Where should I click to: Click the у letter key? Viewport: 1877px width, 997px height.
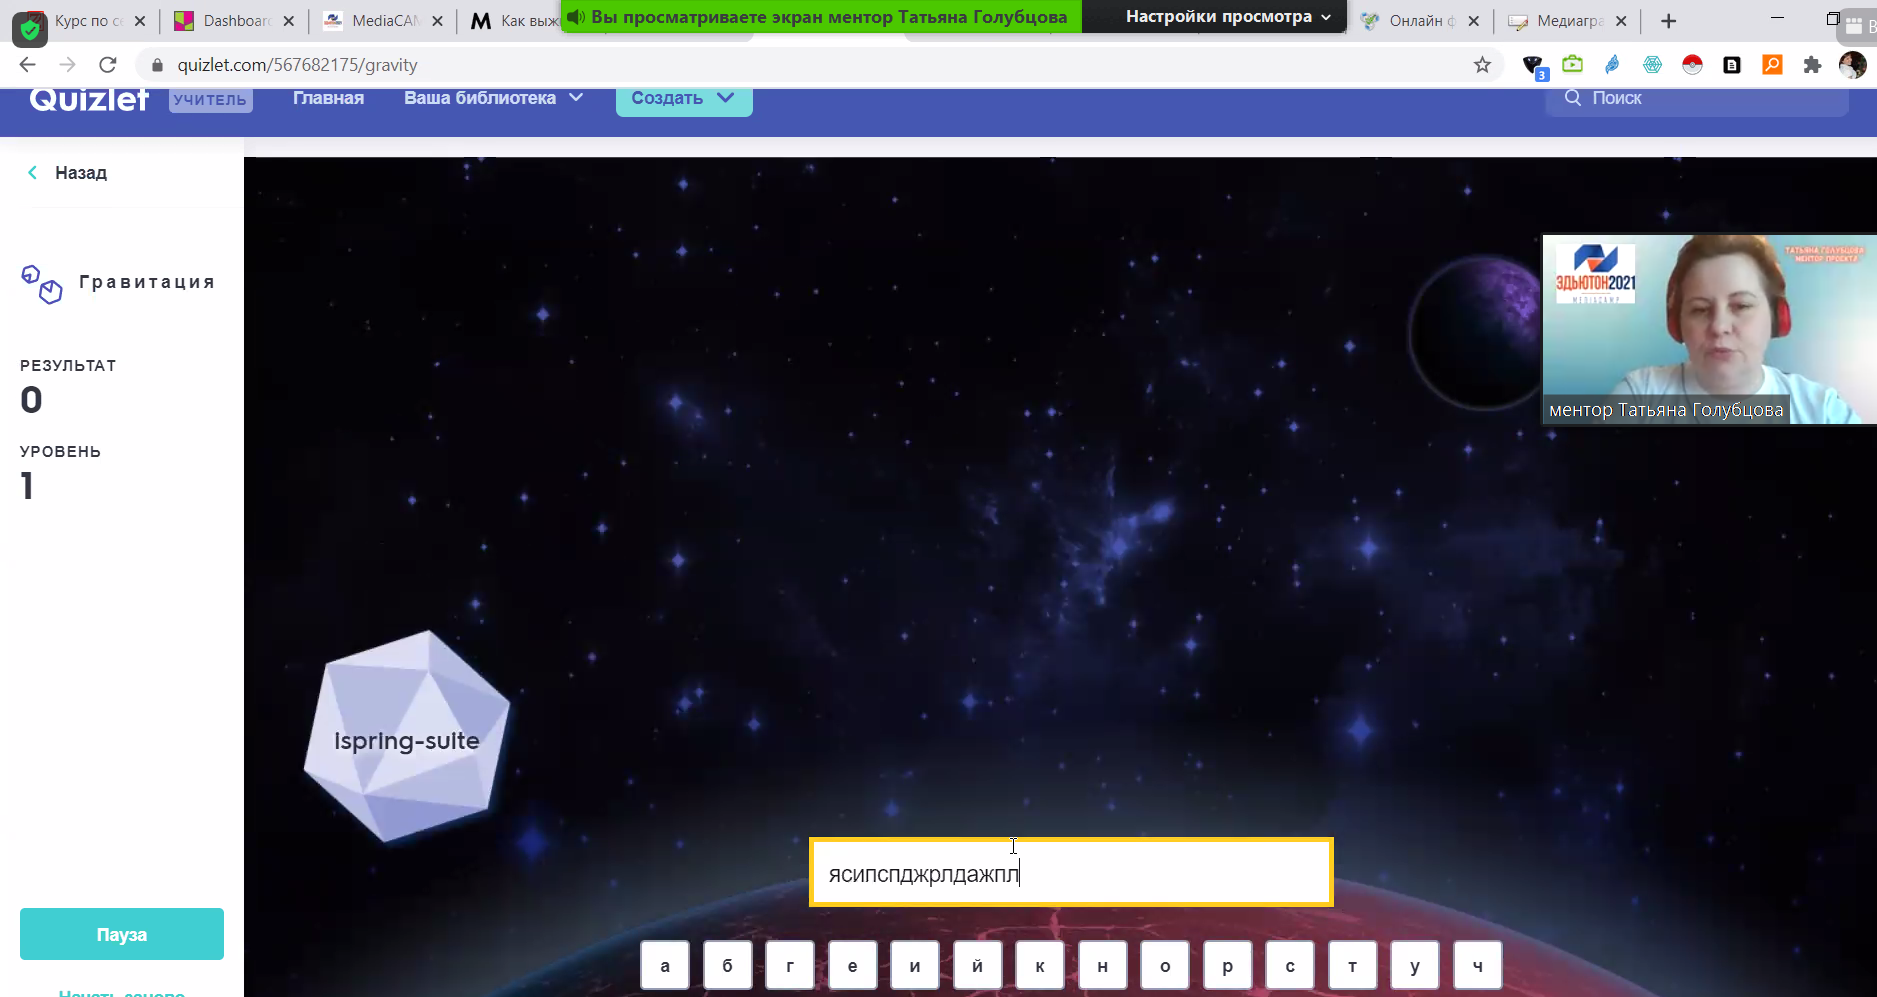(x=1415, y=966)
